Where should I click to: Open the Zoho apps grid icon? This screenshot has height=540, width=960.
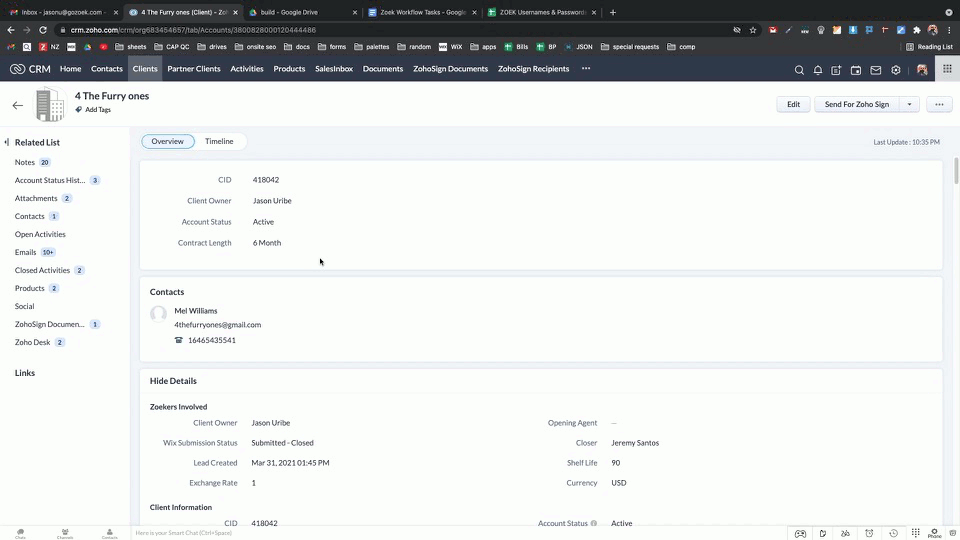click(947, 69)
